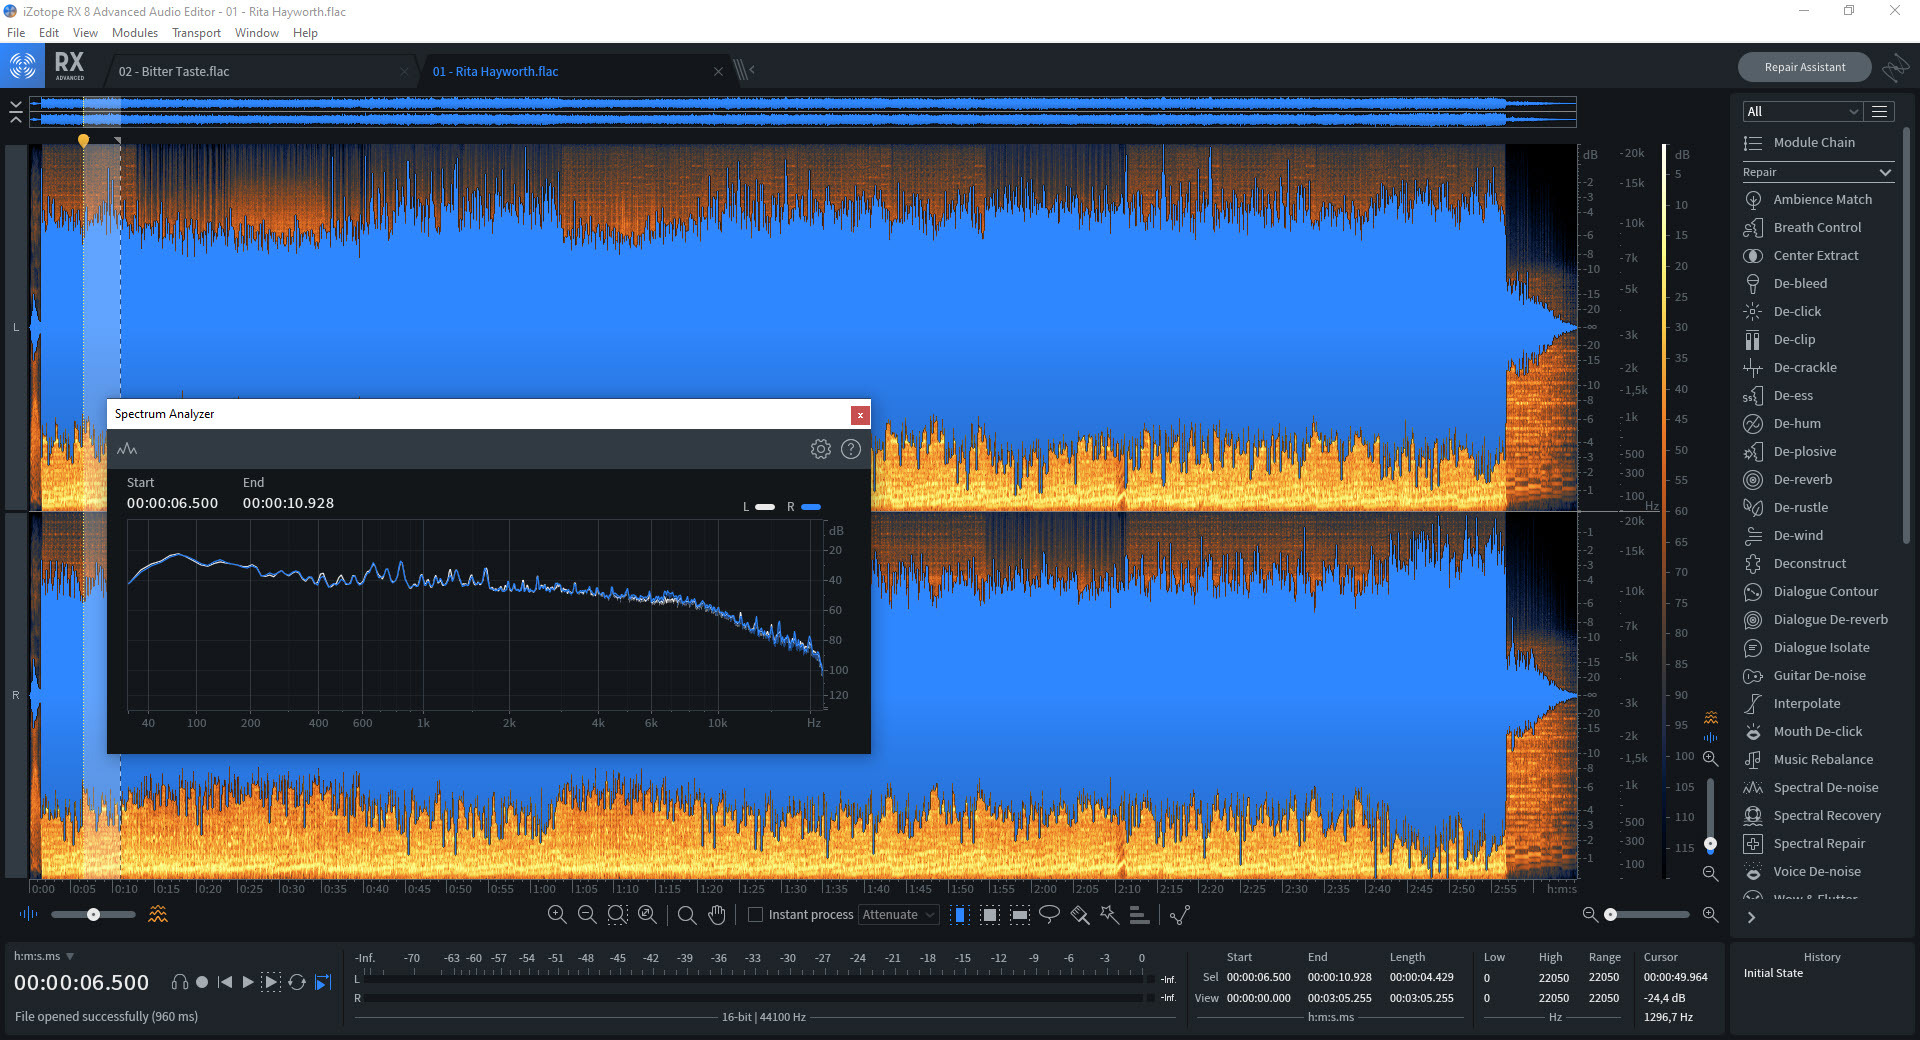
Task: Open the Attenuate mode dropdown
Action: pos(898,914)
